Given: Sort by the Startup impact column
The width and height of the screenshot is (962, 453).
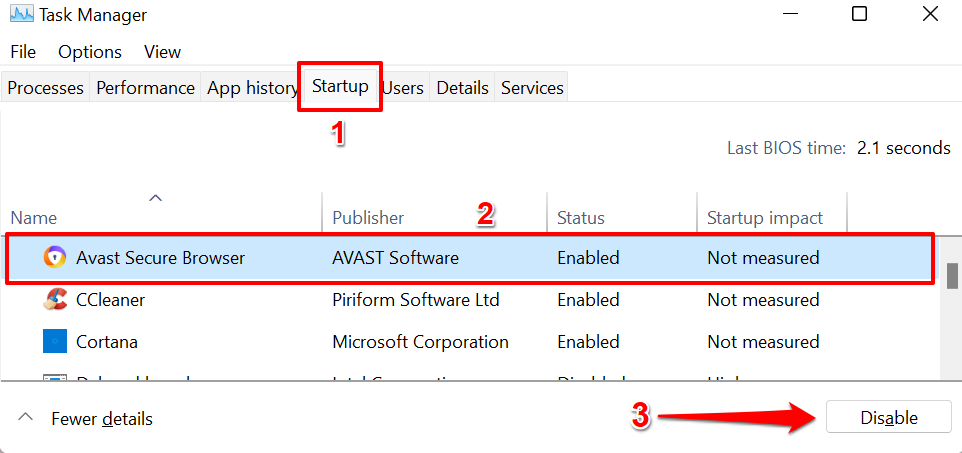Looking at the screenshot, I should pyautogui.click(x=765, y=218).
